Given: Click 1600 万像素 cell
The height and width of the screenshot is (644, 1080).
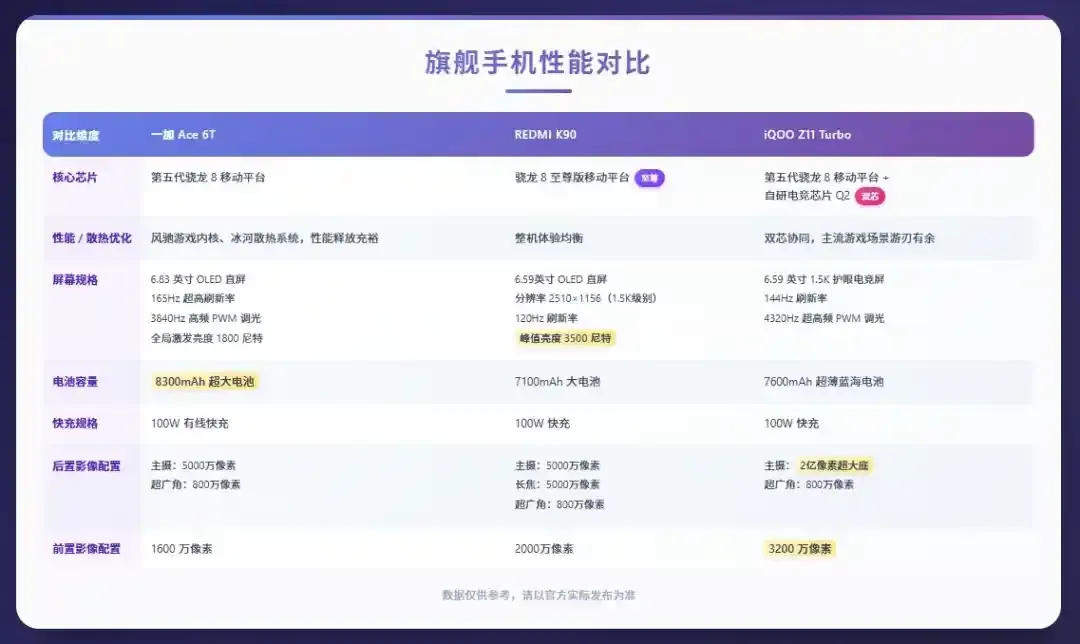Looking at the screenshot, I should click(x=181, y=549).
